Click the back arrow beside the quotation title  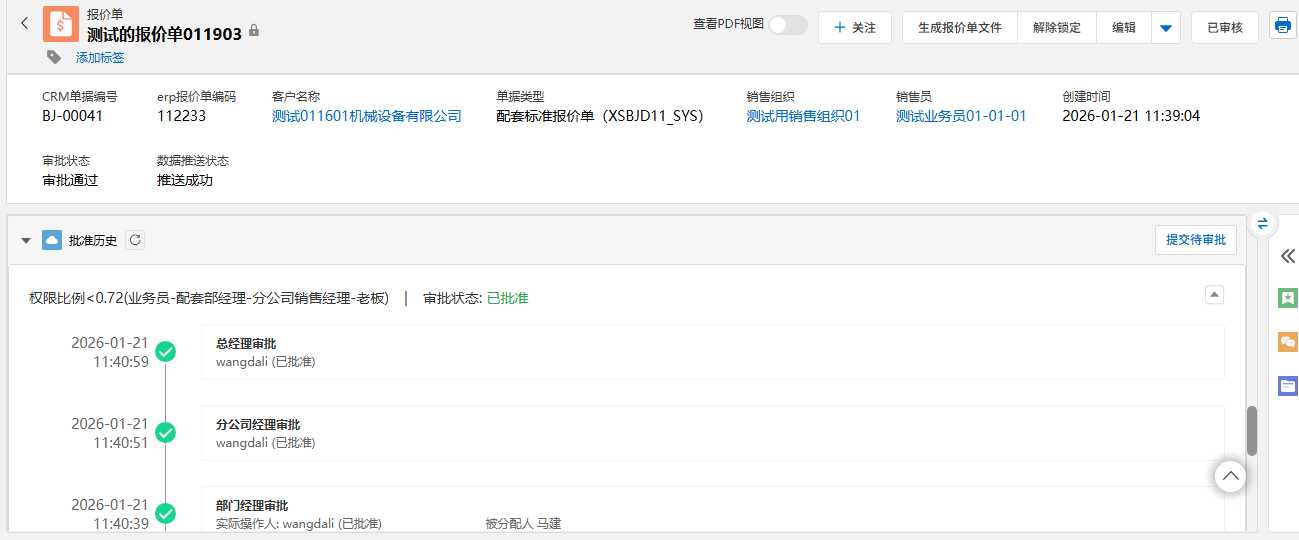(24, 24)
